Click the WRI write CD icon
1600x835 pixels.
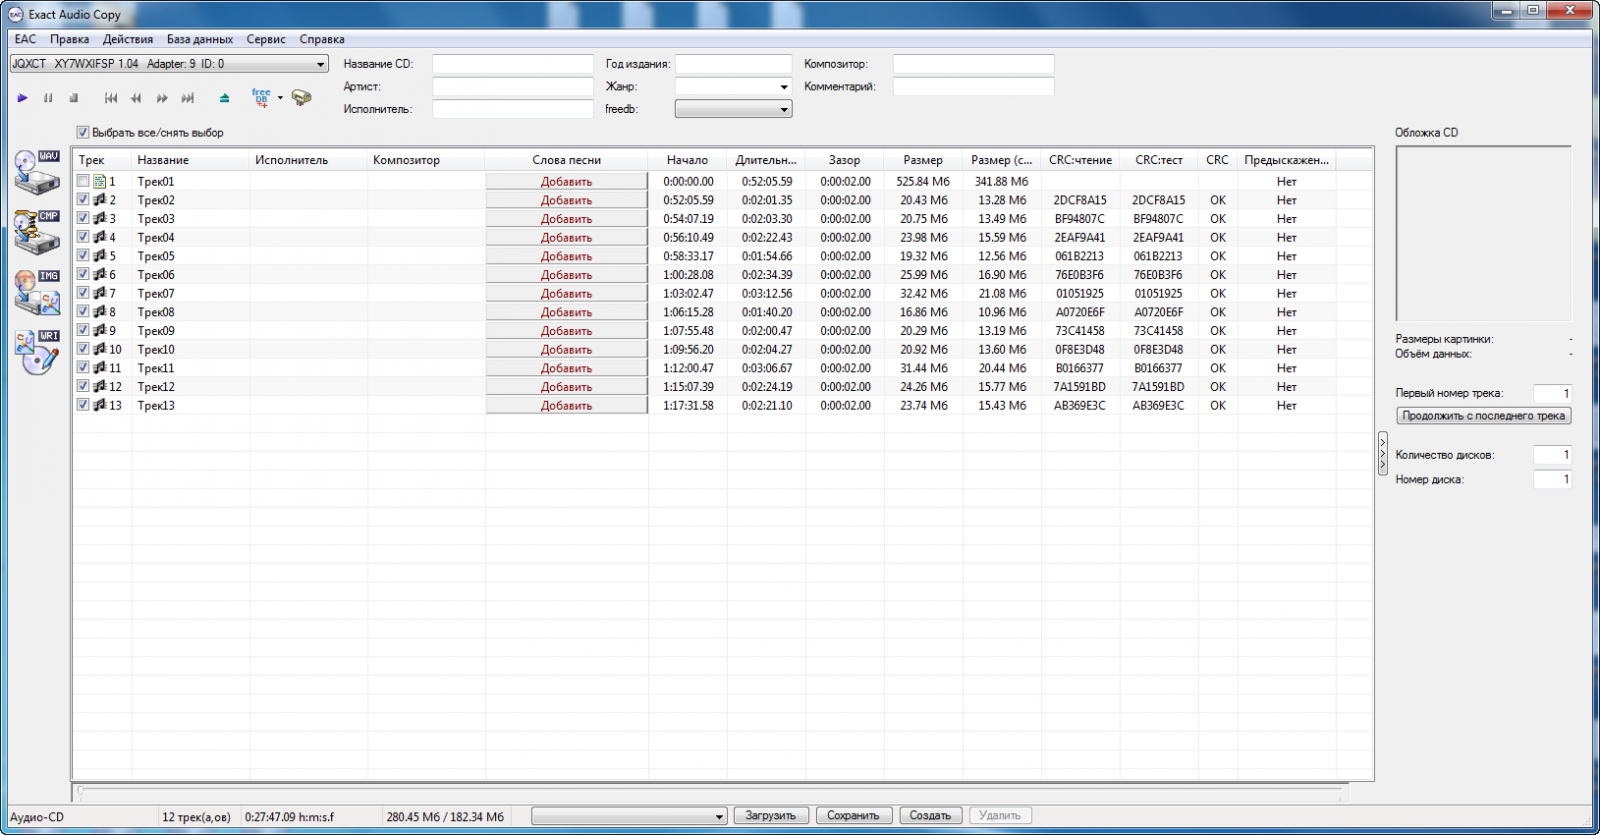pyautogui.click(x=38, y=352)
